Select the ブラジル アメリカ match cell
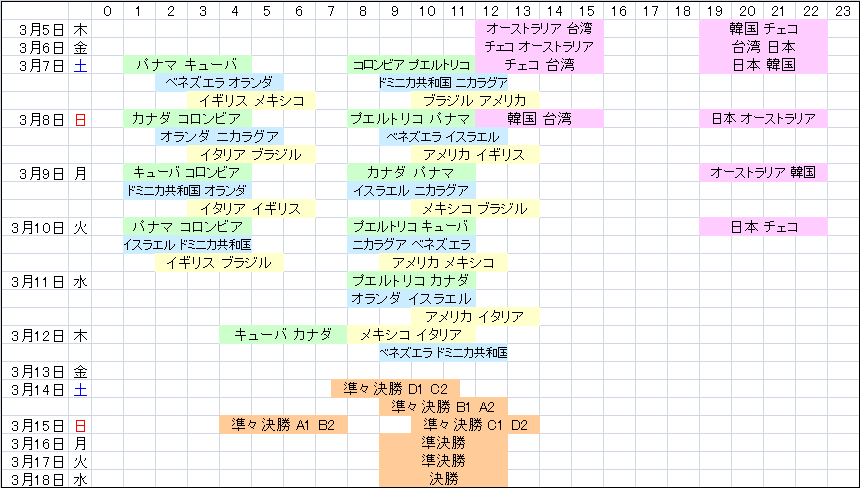 coord(475,101)
